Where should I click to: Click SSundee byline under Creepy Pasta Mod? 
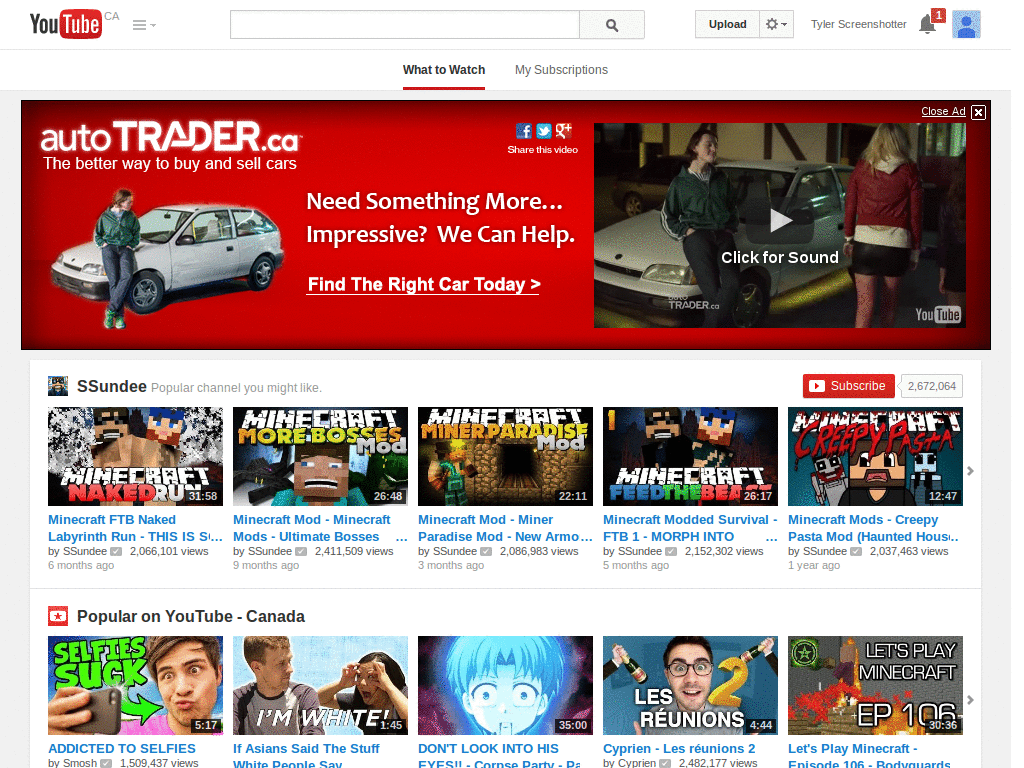pyautogui.click(x=825, y=551)
